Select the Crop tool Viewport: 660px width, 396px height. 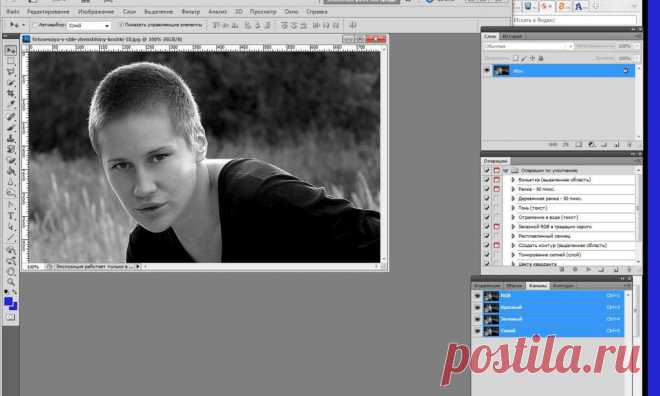(11, 93)
